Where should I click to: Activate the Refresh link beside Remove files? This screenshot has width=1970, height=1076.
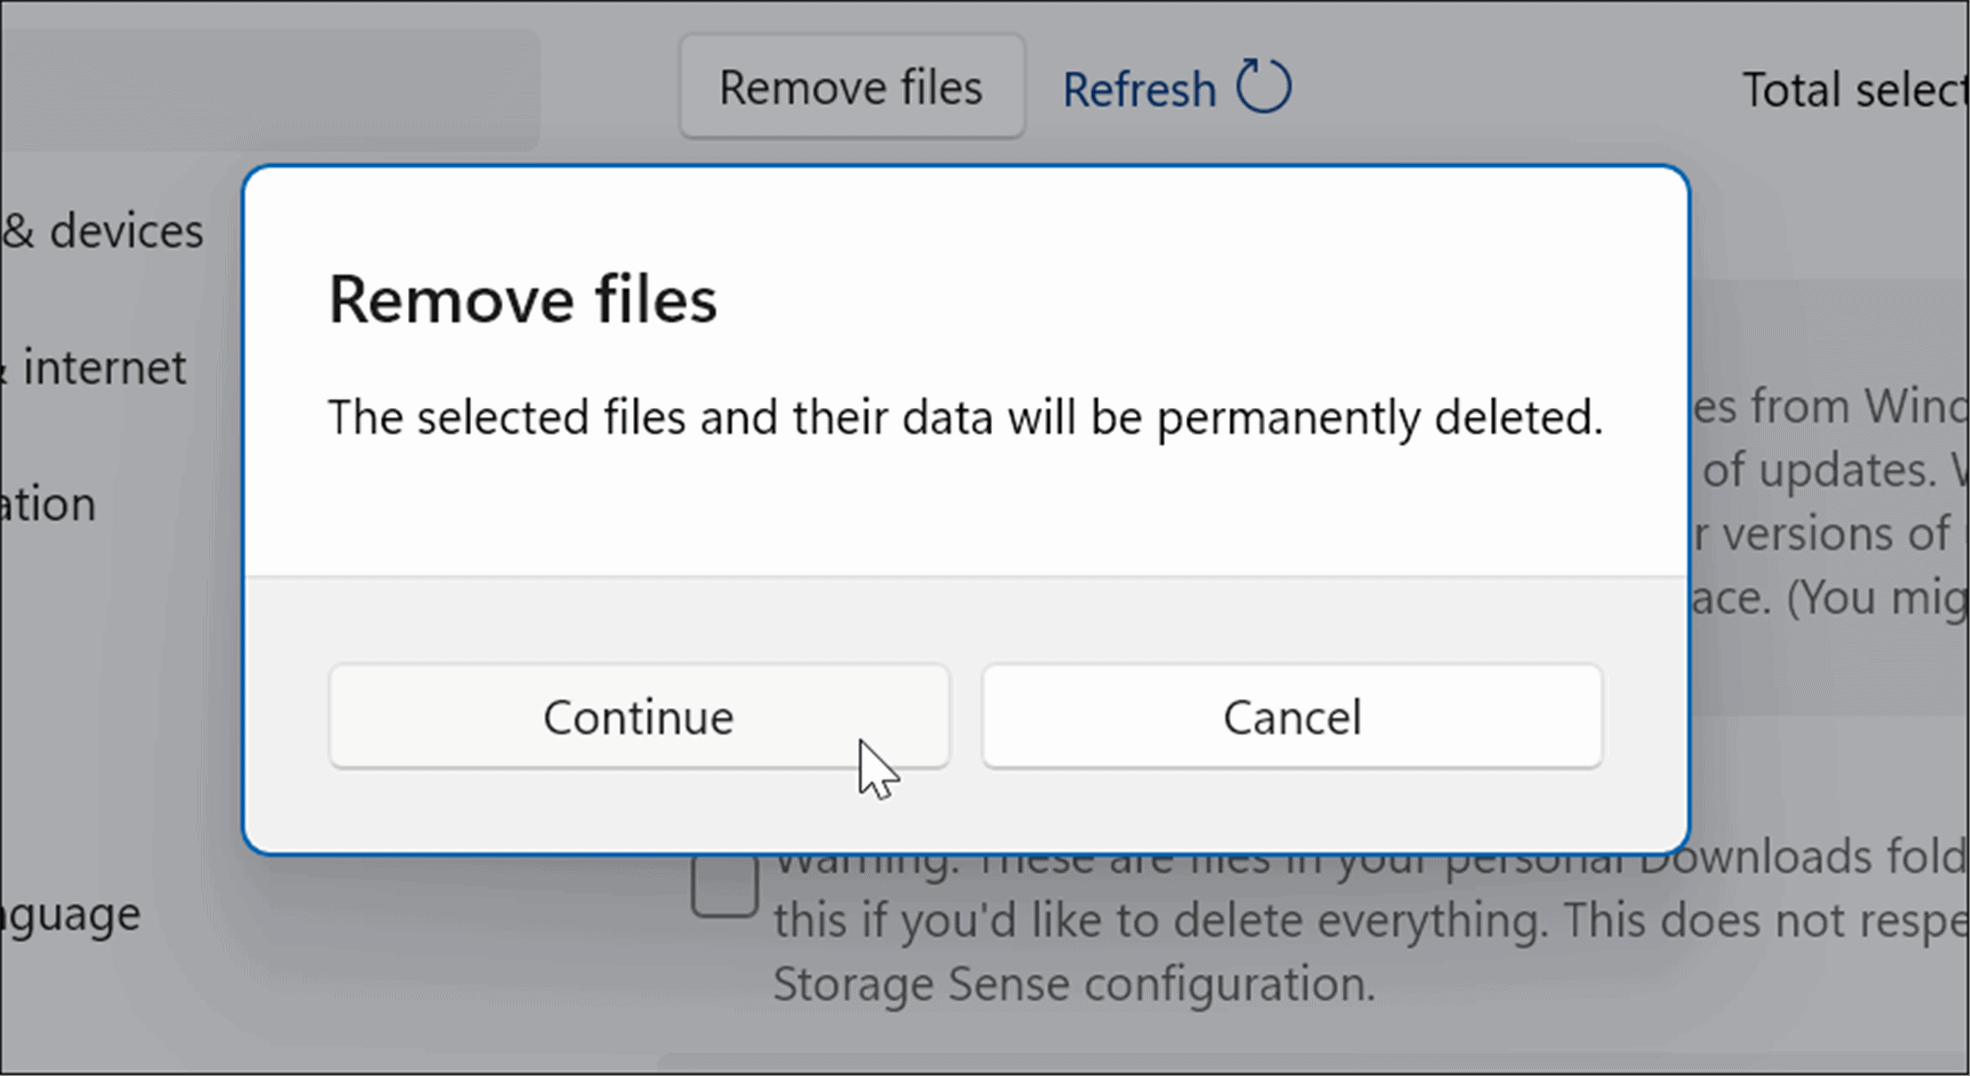pyautogui.click(x=1176, y=88)
